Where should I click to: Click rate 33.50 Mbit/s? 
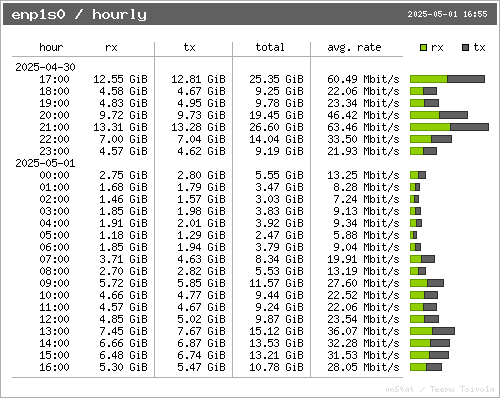363,139
